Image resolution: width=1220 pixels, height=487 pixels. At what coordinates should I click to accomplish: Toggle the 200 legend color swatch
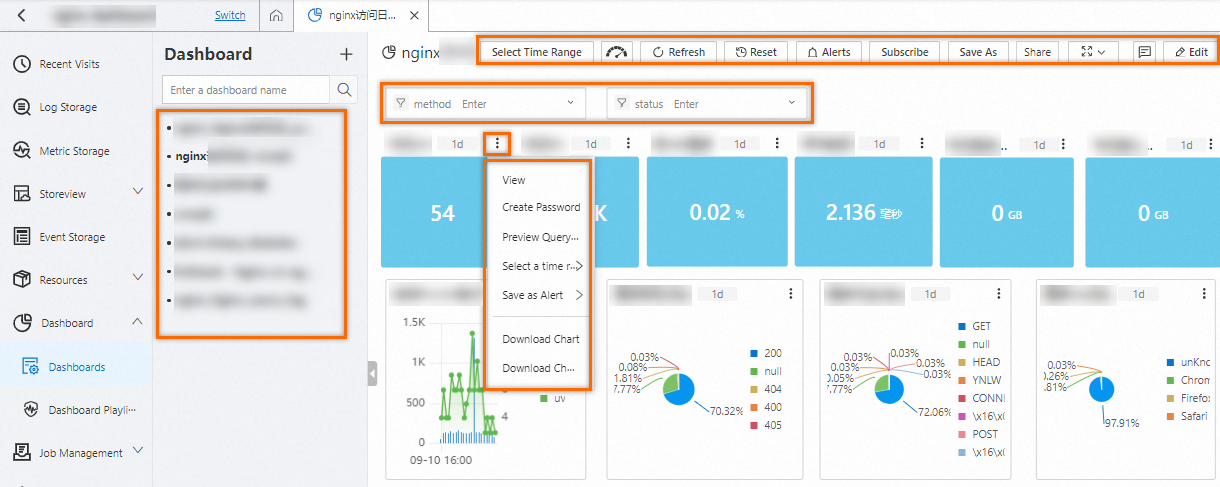click(x=752, y=354)
